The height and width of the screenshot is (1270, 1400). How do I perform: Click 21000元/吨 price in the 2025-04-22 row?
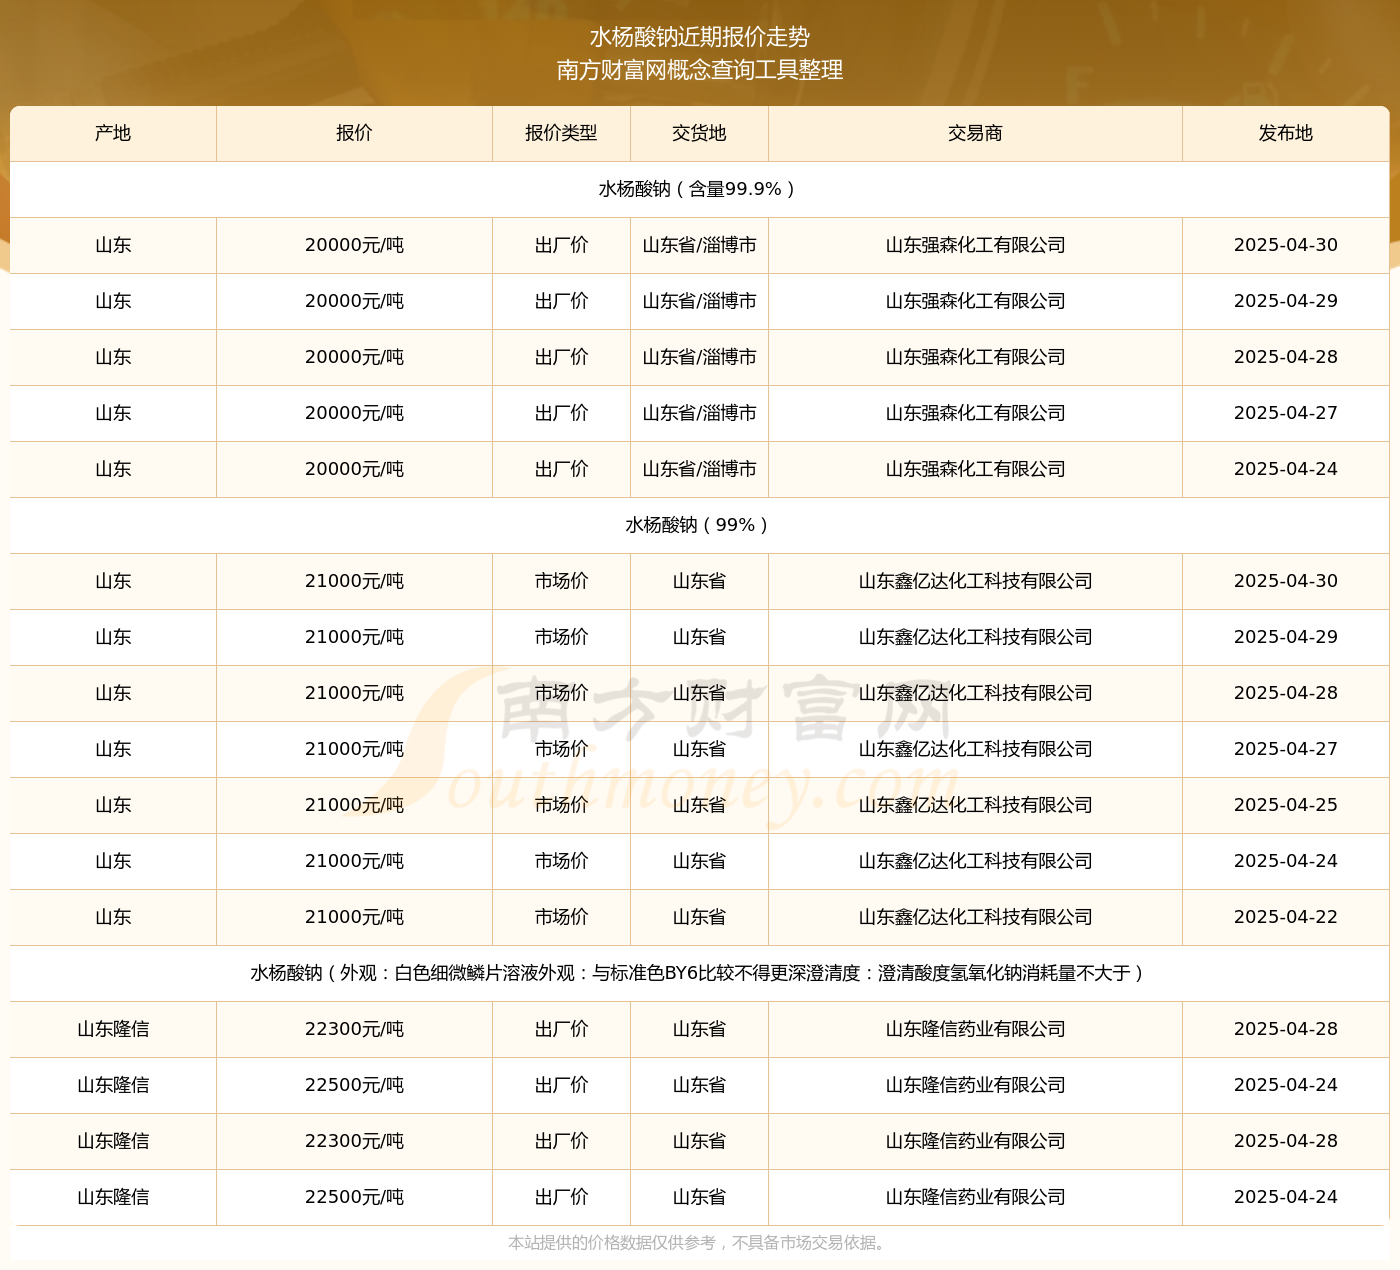(x=354, y=917)
